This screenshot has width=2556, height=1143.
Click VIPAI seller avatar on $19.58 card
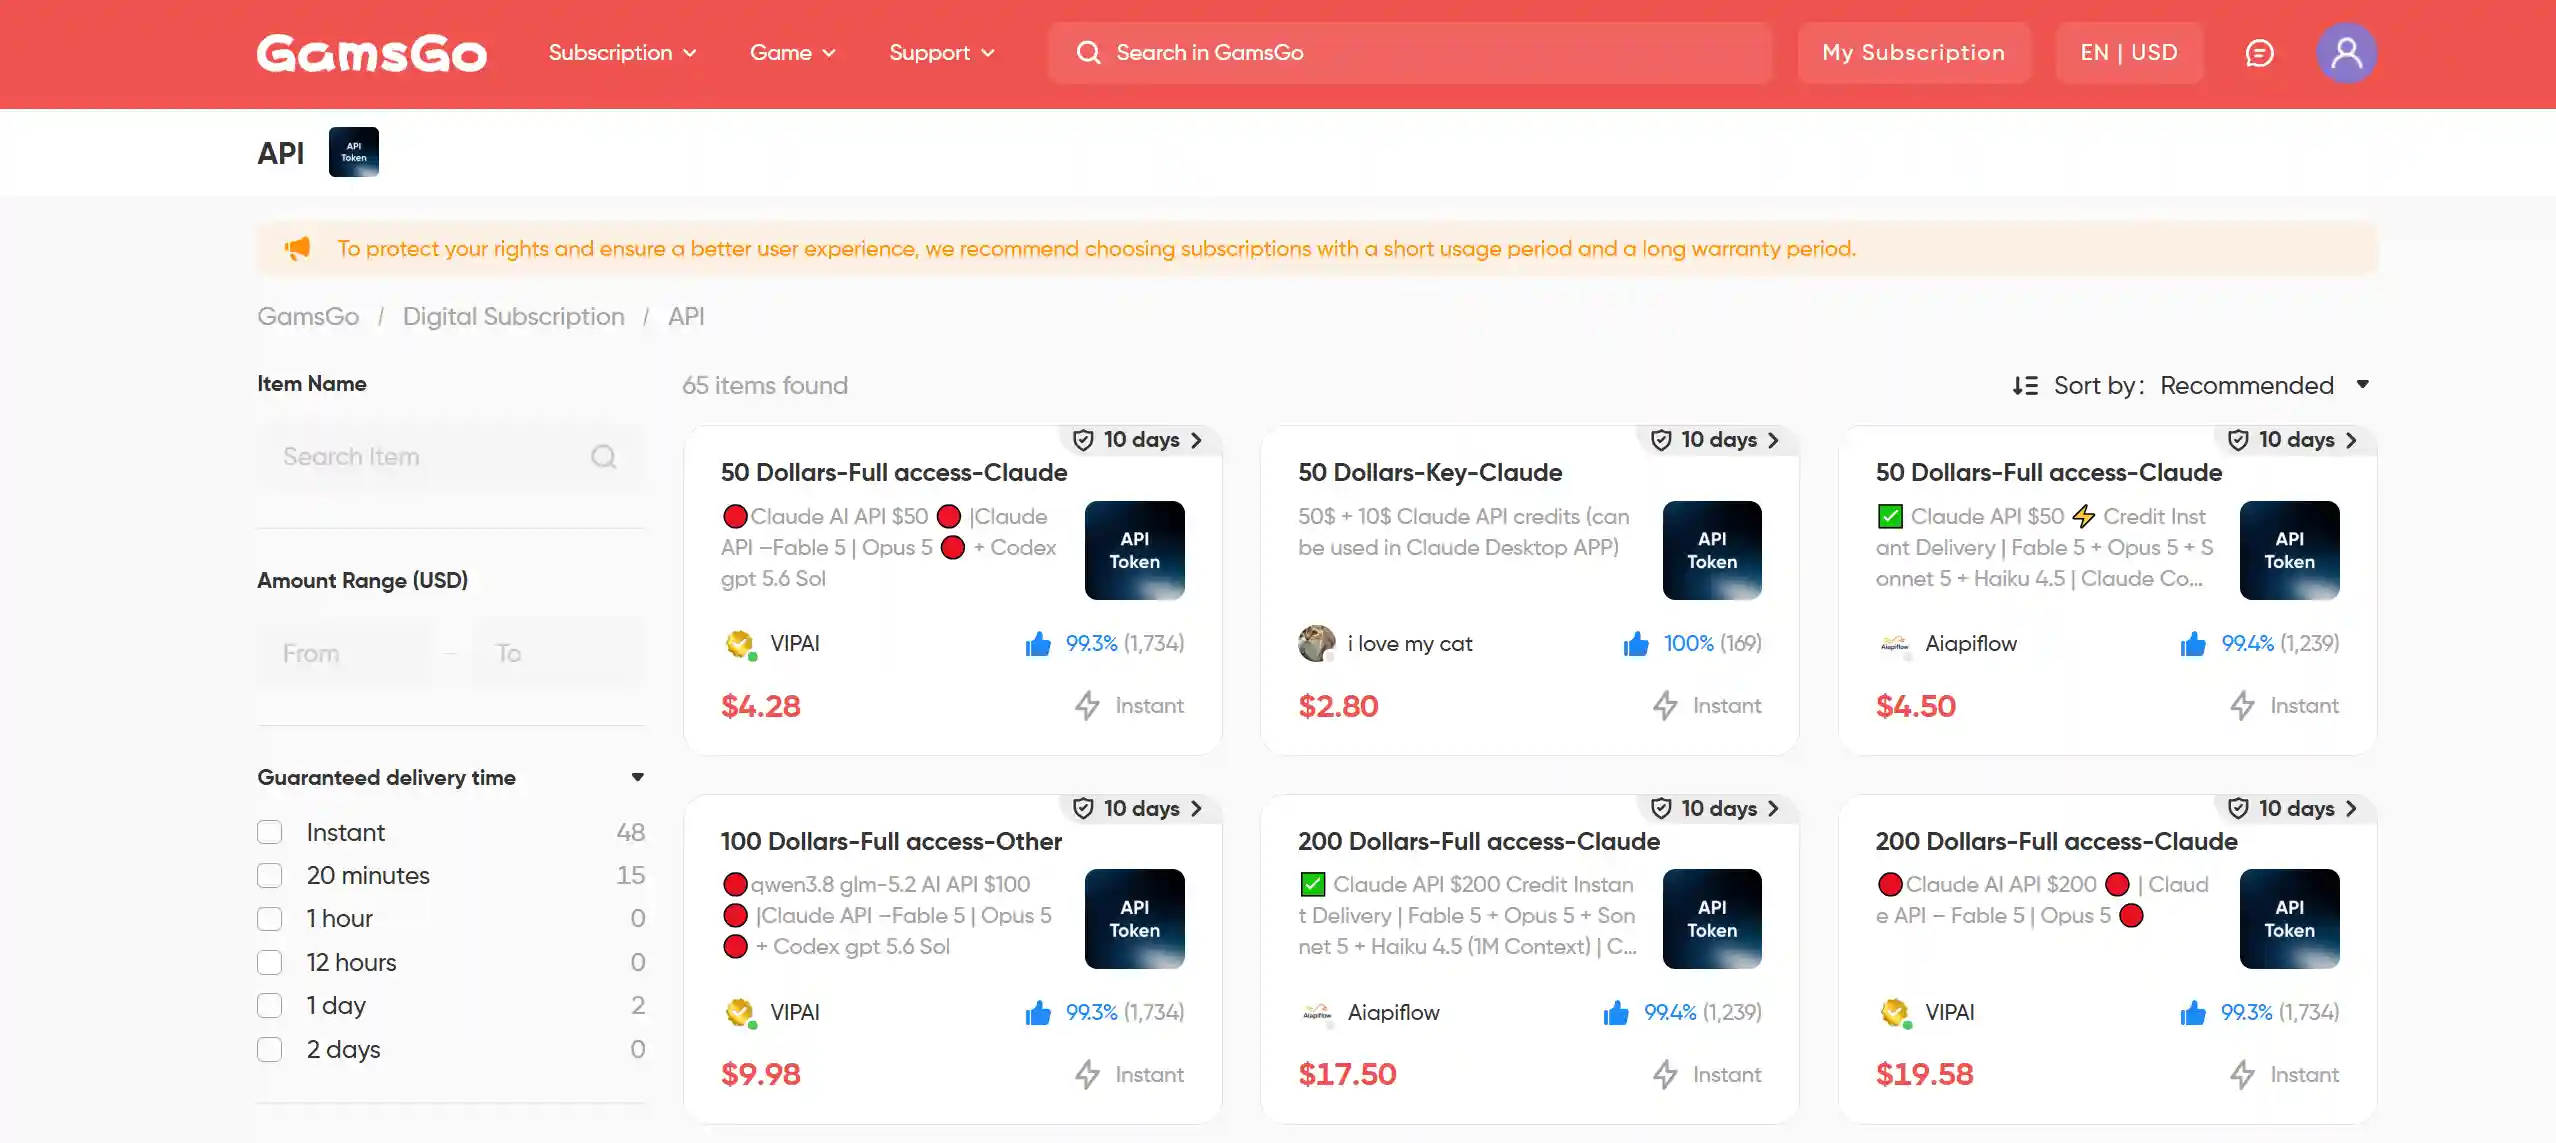click(1895, 1013)
